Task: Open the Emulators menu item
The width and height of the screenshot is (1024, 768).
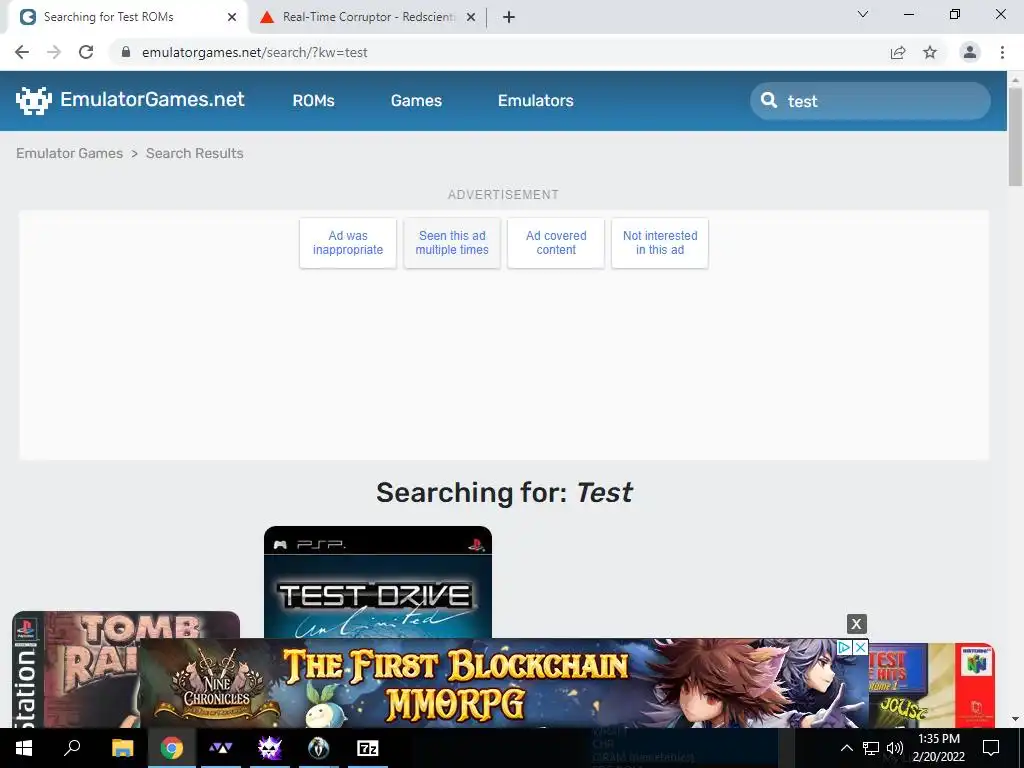Action: [x=536, y=101]
